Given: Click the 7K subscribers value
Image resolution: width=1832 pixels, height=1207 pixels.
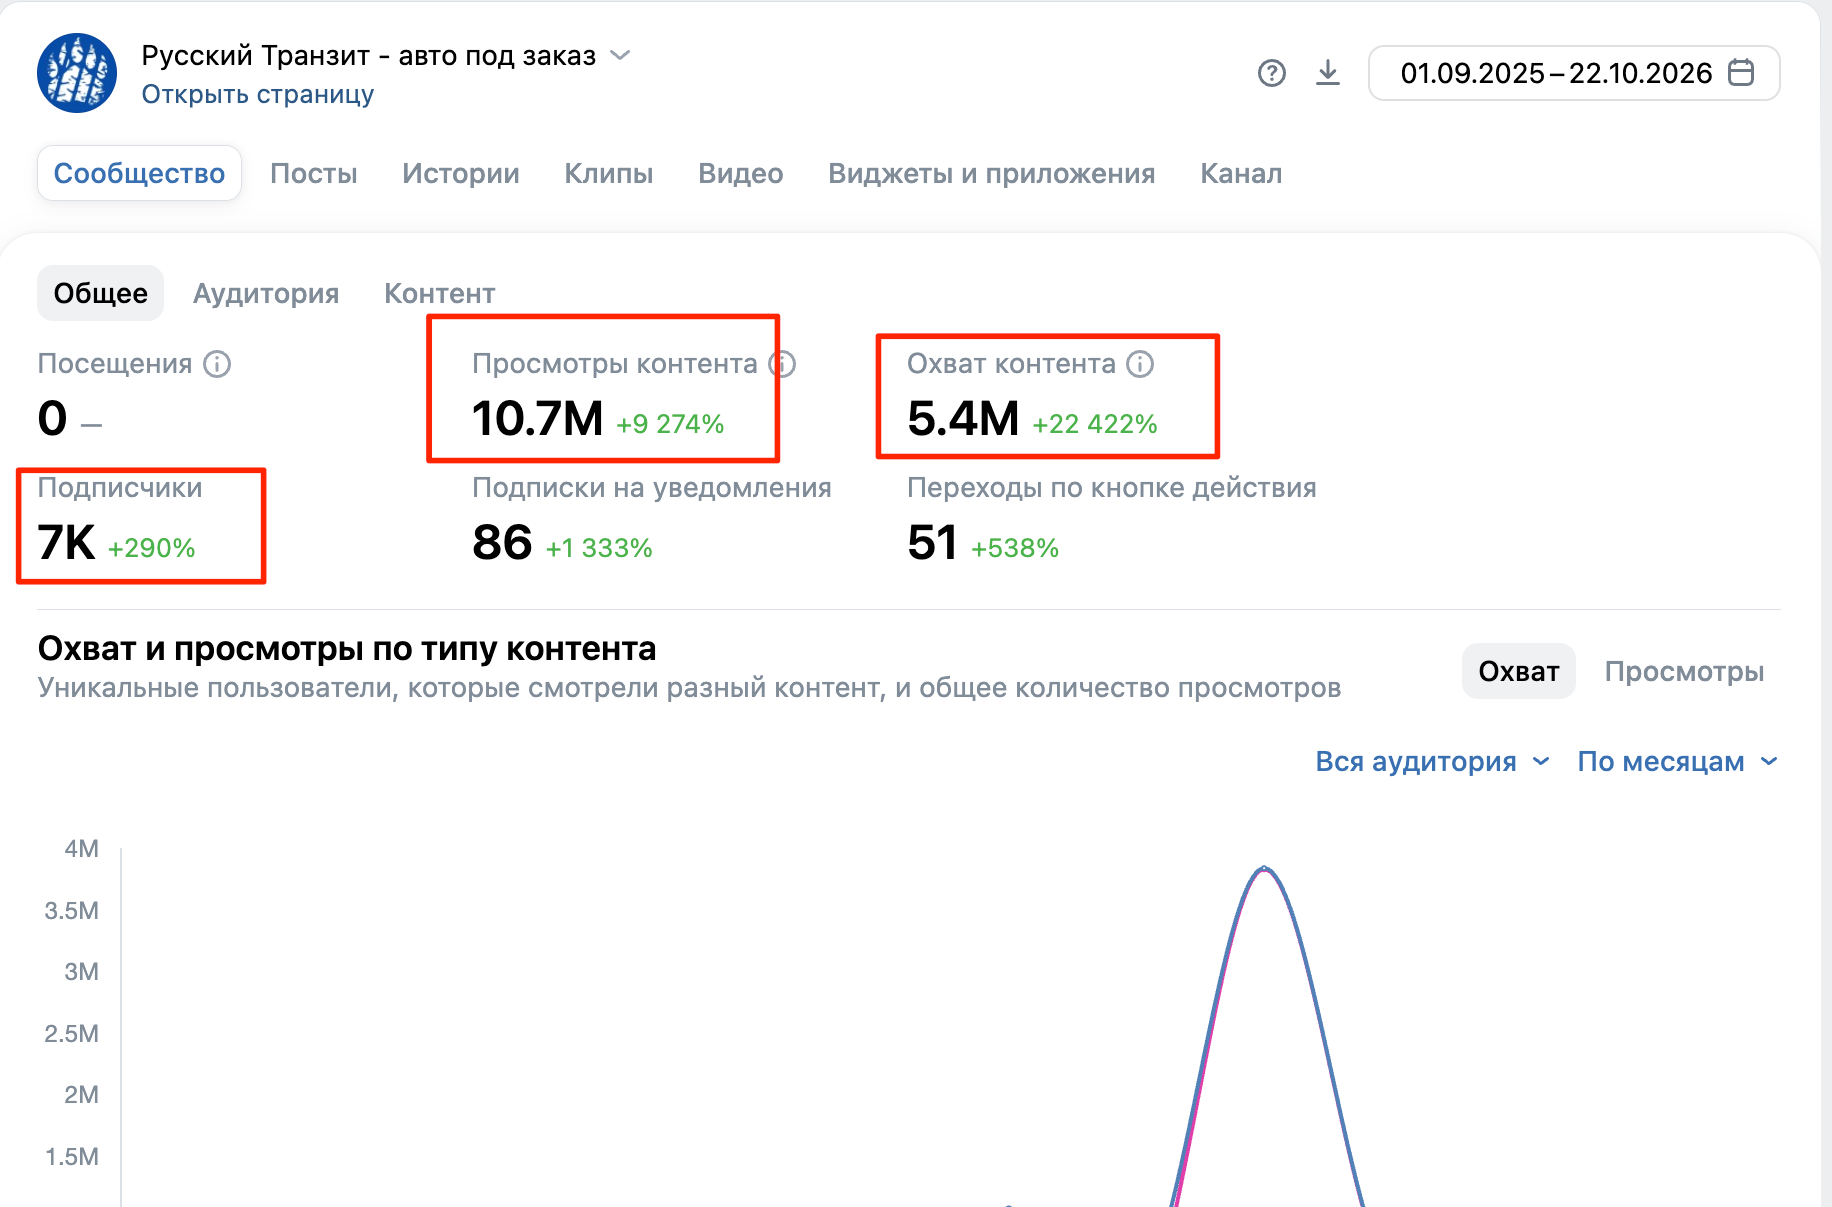Looking at the screenshot, I should click(66, 543).
